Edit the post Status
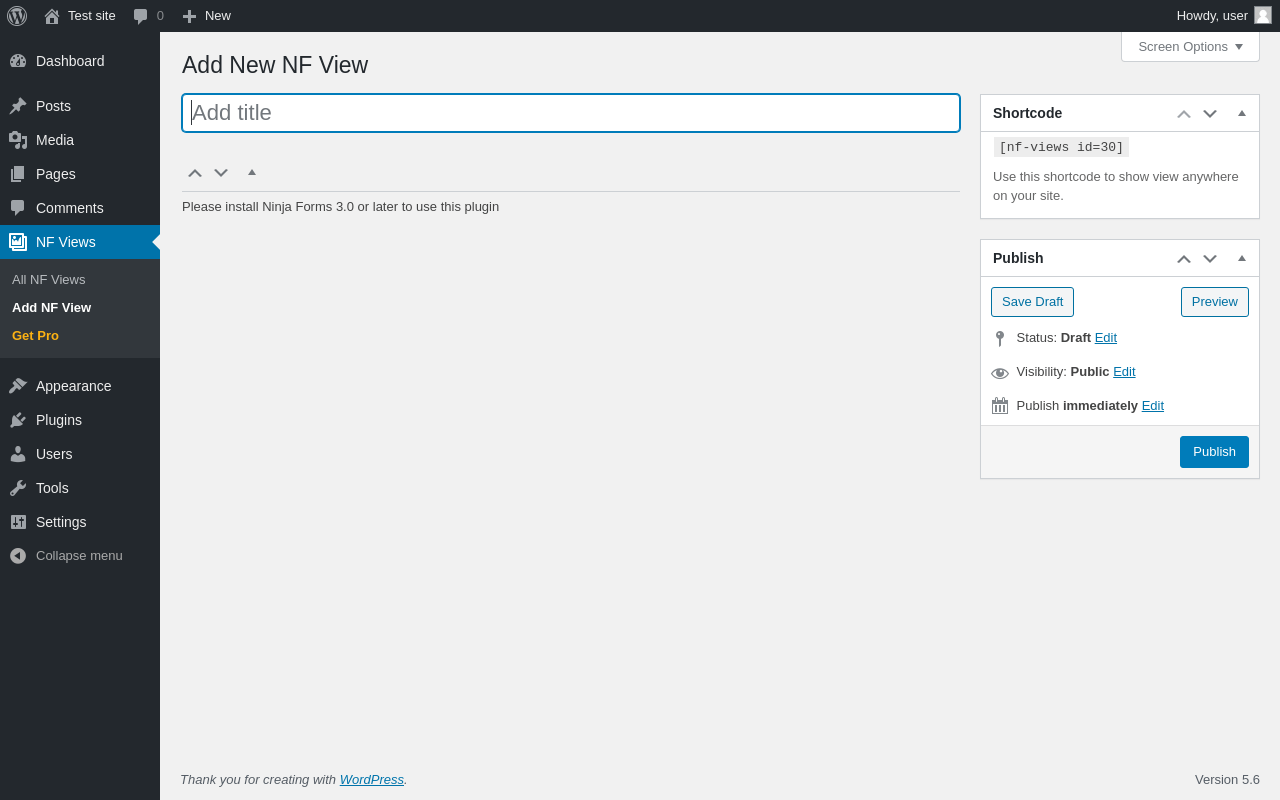 pos(1106,338)
